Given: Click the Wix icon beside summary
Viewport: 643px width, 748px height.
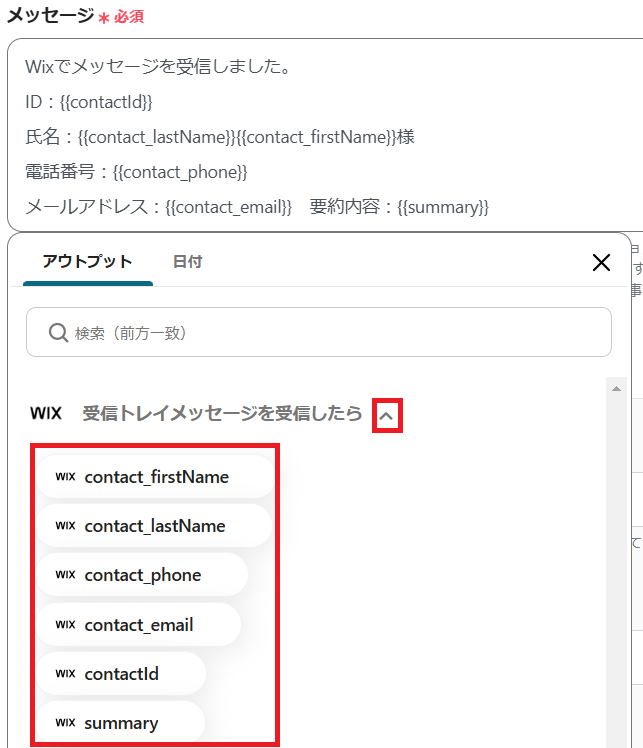Looking at the screenshot, I should [x=65, y=723].
